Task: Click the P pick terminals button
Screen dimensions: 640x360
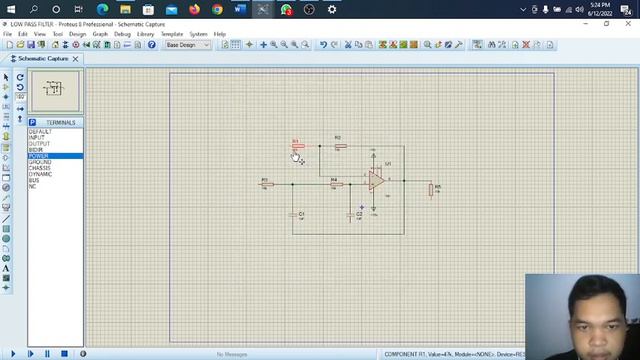Action: (33, 122)
